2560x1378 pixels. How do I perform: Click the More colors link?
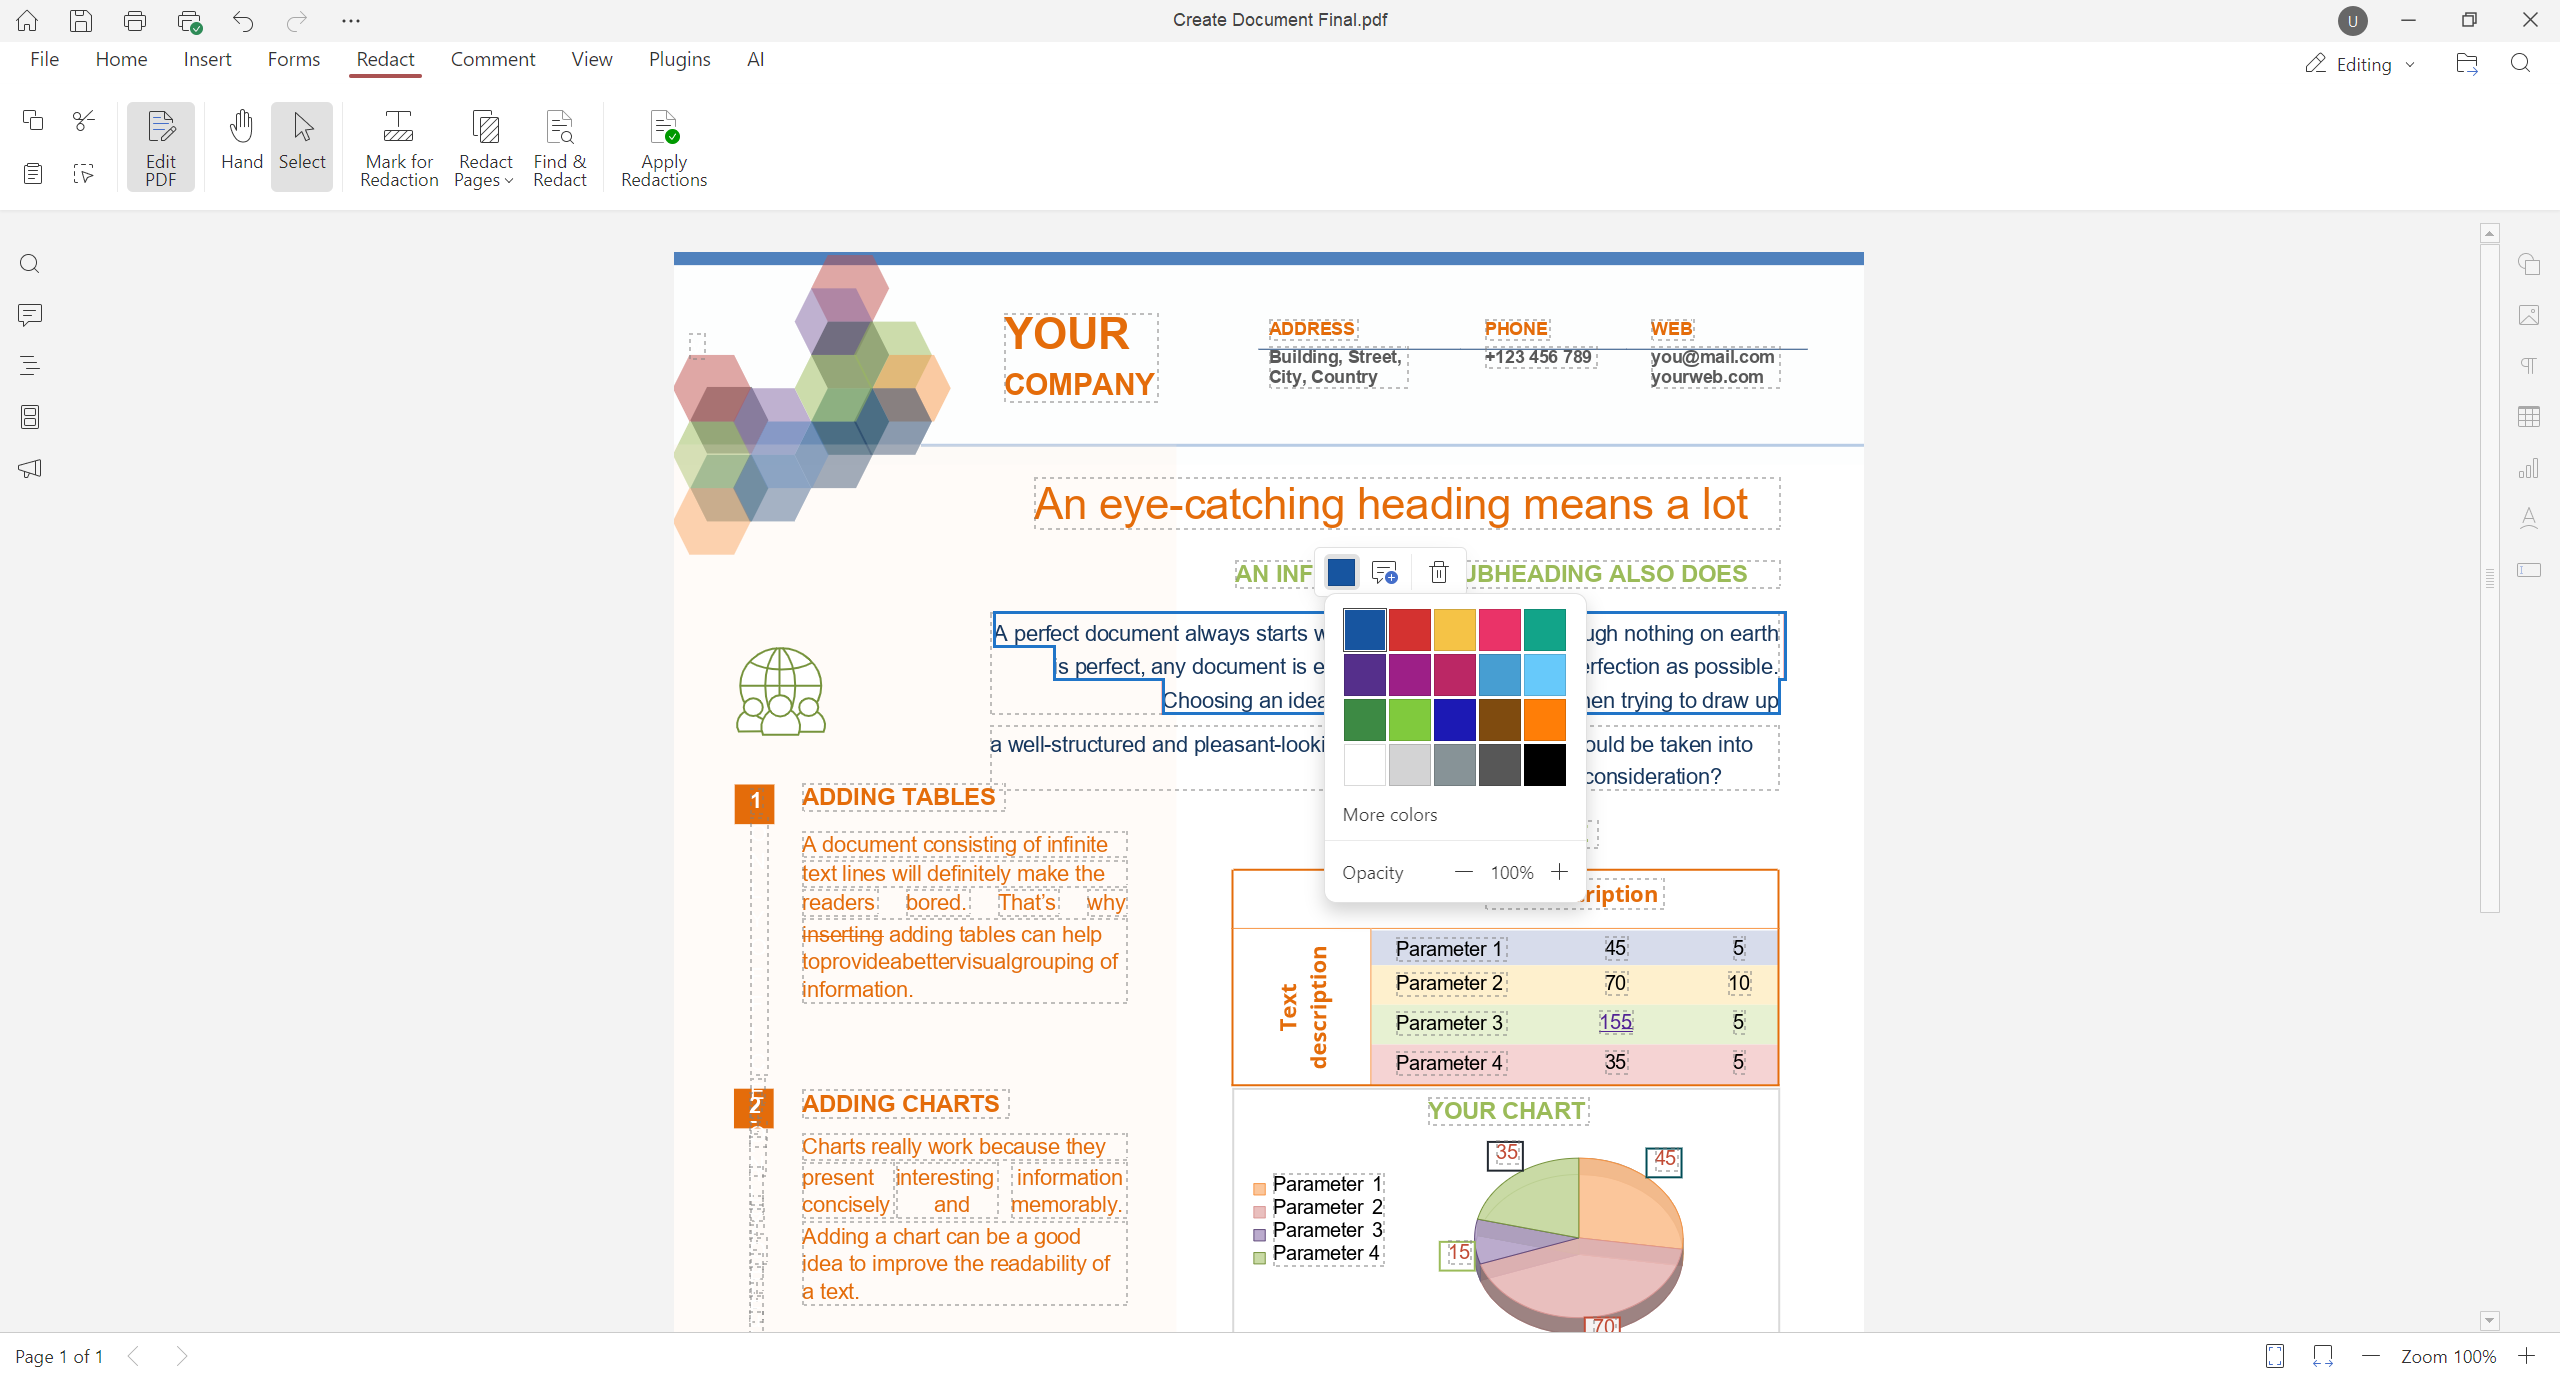[x=1389, y=814]
